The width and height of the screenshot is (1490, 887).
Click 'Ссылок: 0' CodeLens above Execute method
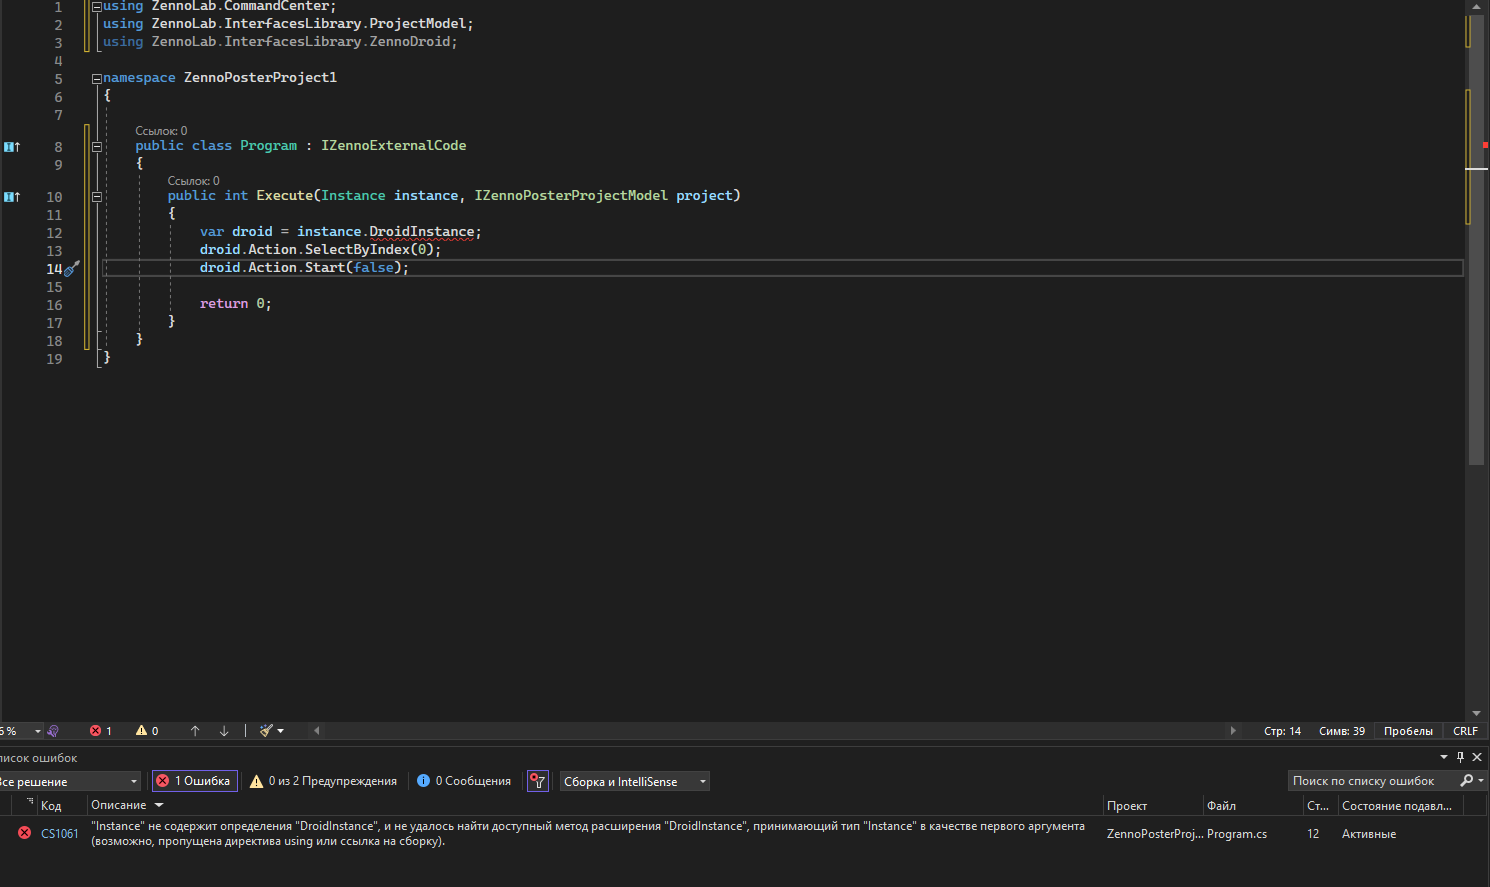[x=193, y=181]
